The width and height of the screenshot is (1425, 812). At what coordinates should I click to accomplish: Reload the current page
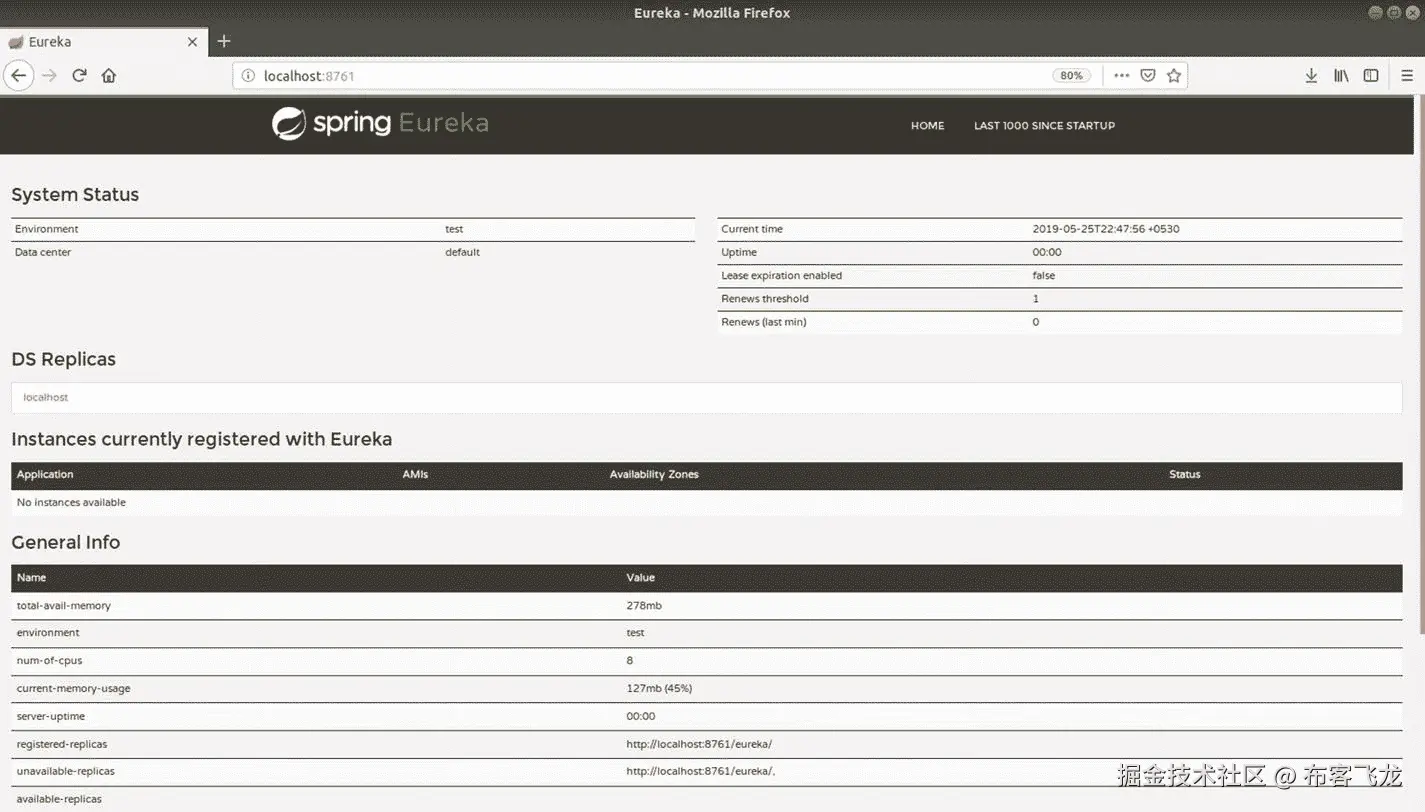click(x=79, y=76)
